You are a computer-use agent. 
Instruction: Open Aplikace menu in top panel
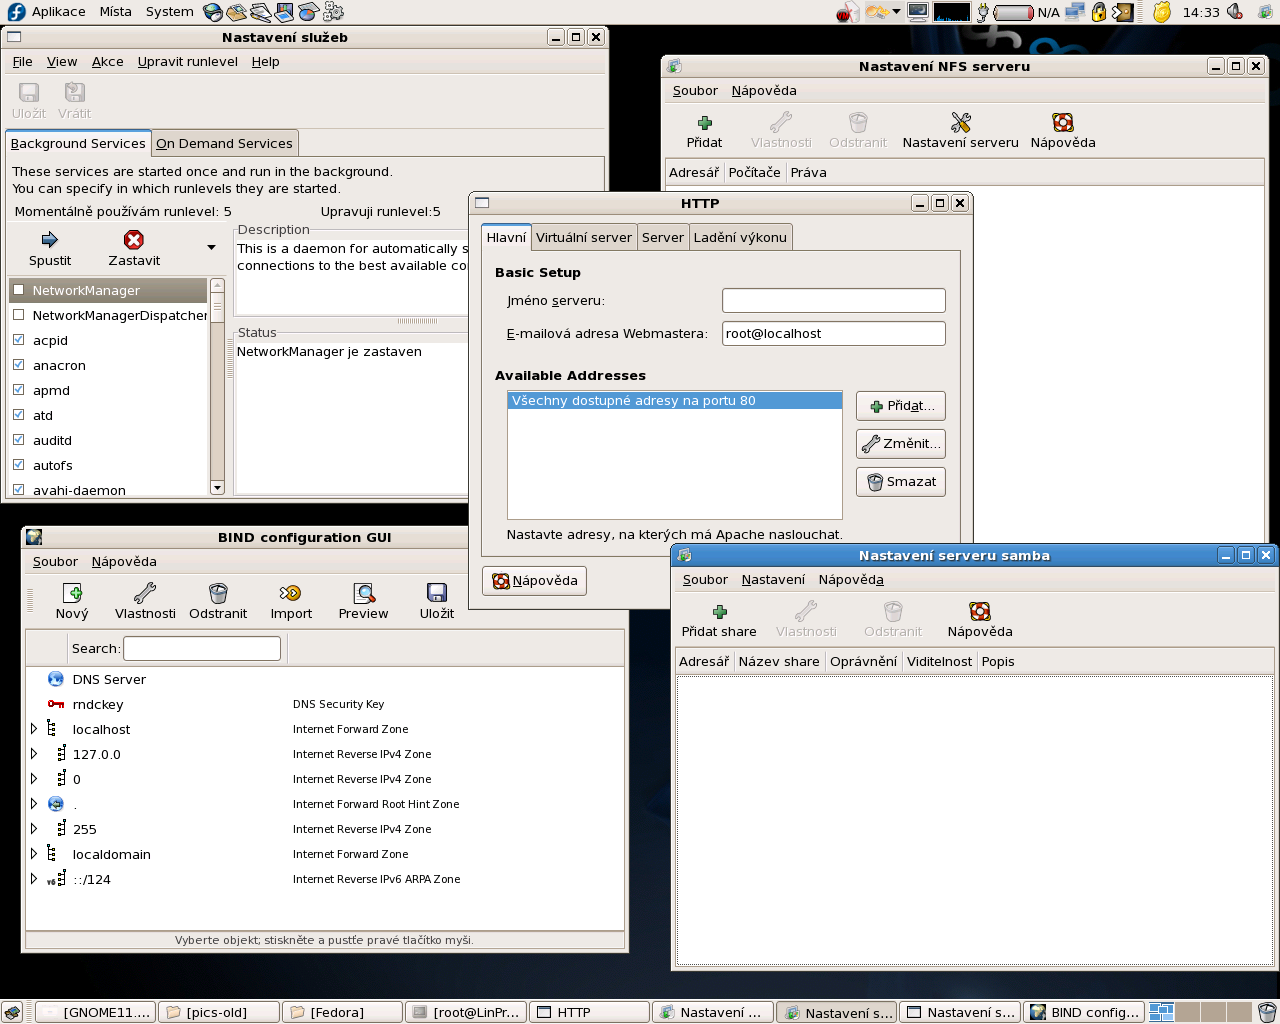tap(58, 12)
